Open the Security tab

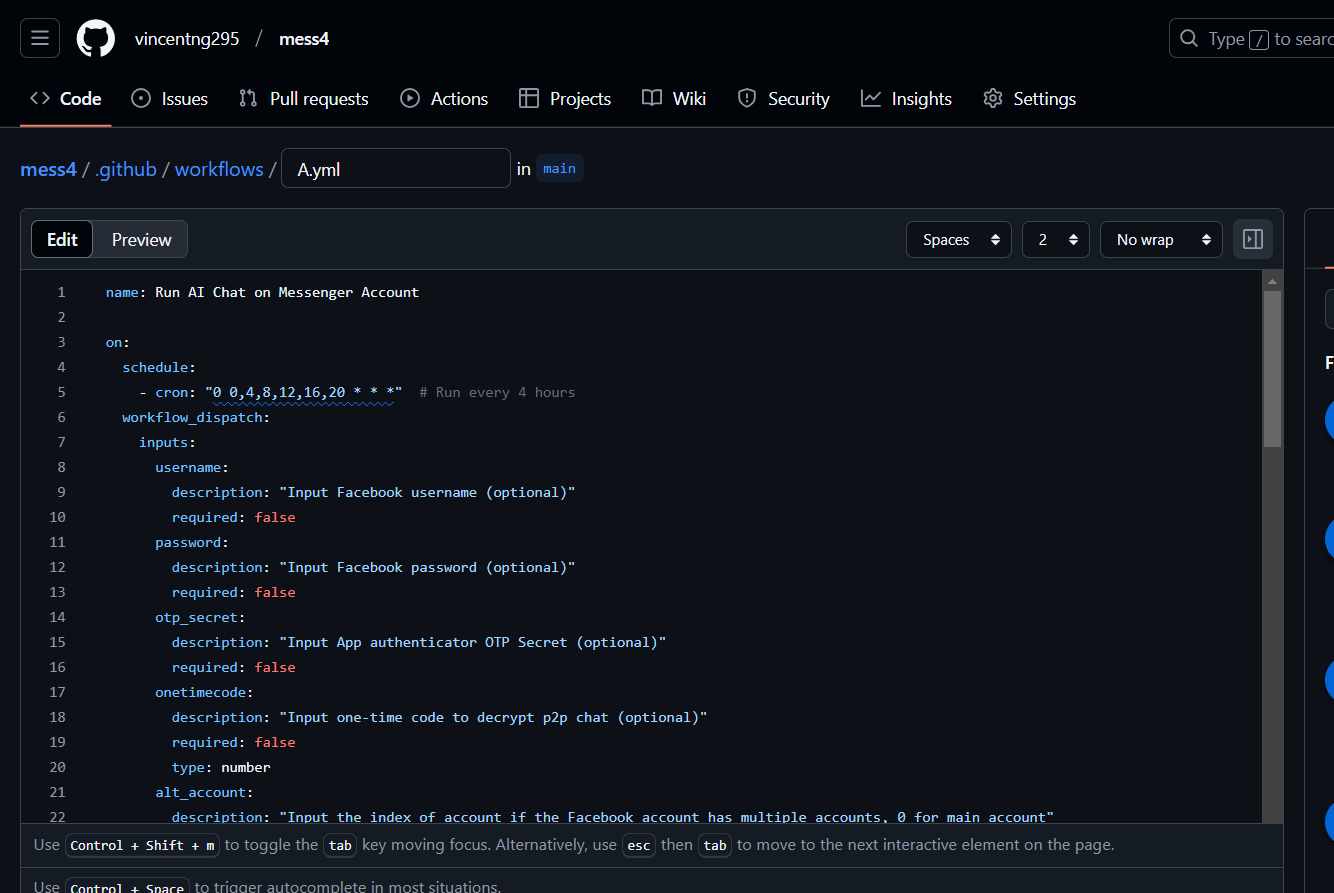click(783, 98)
